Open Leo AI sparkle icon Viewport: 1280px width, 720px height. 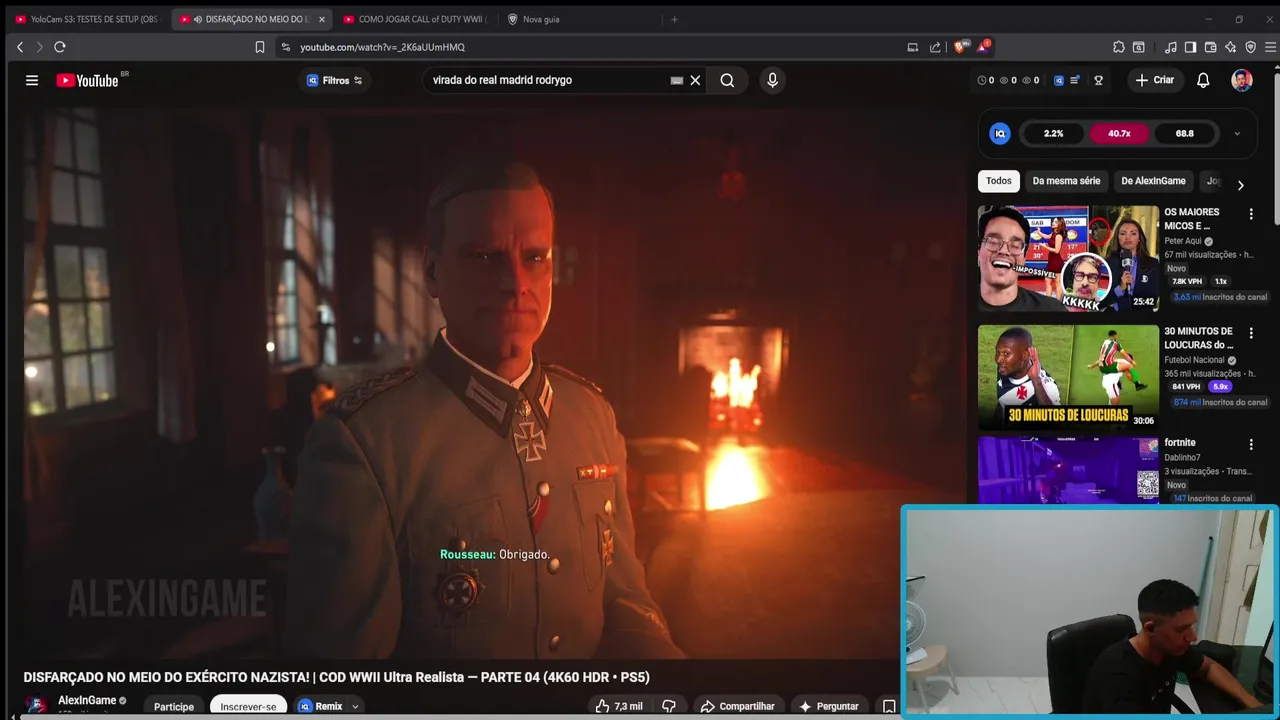1230,47
